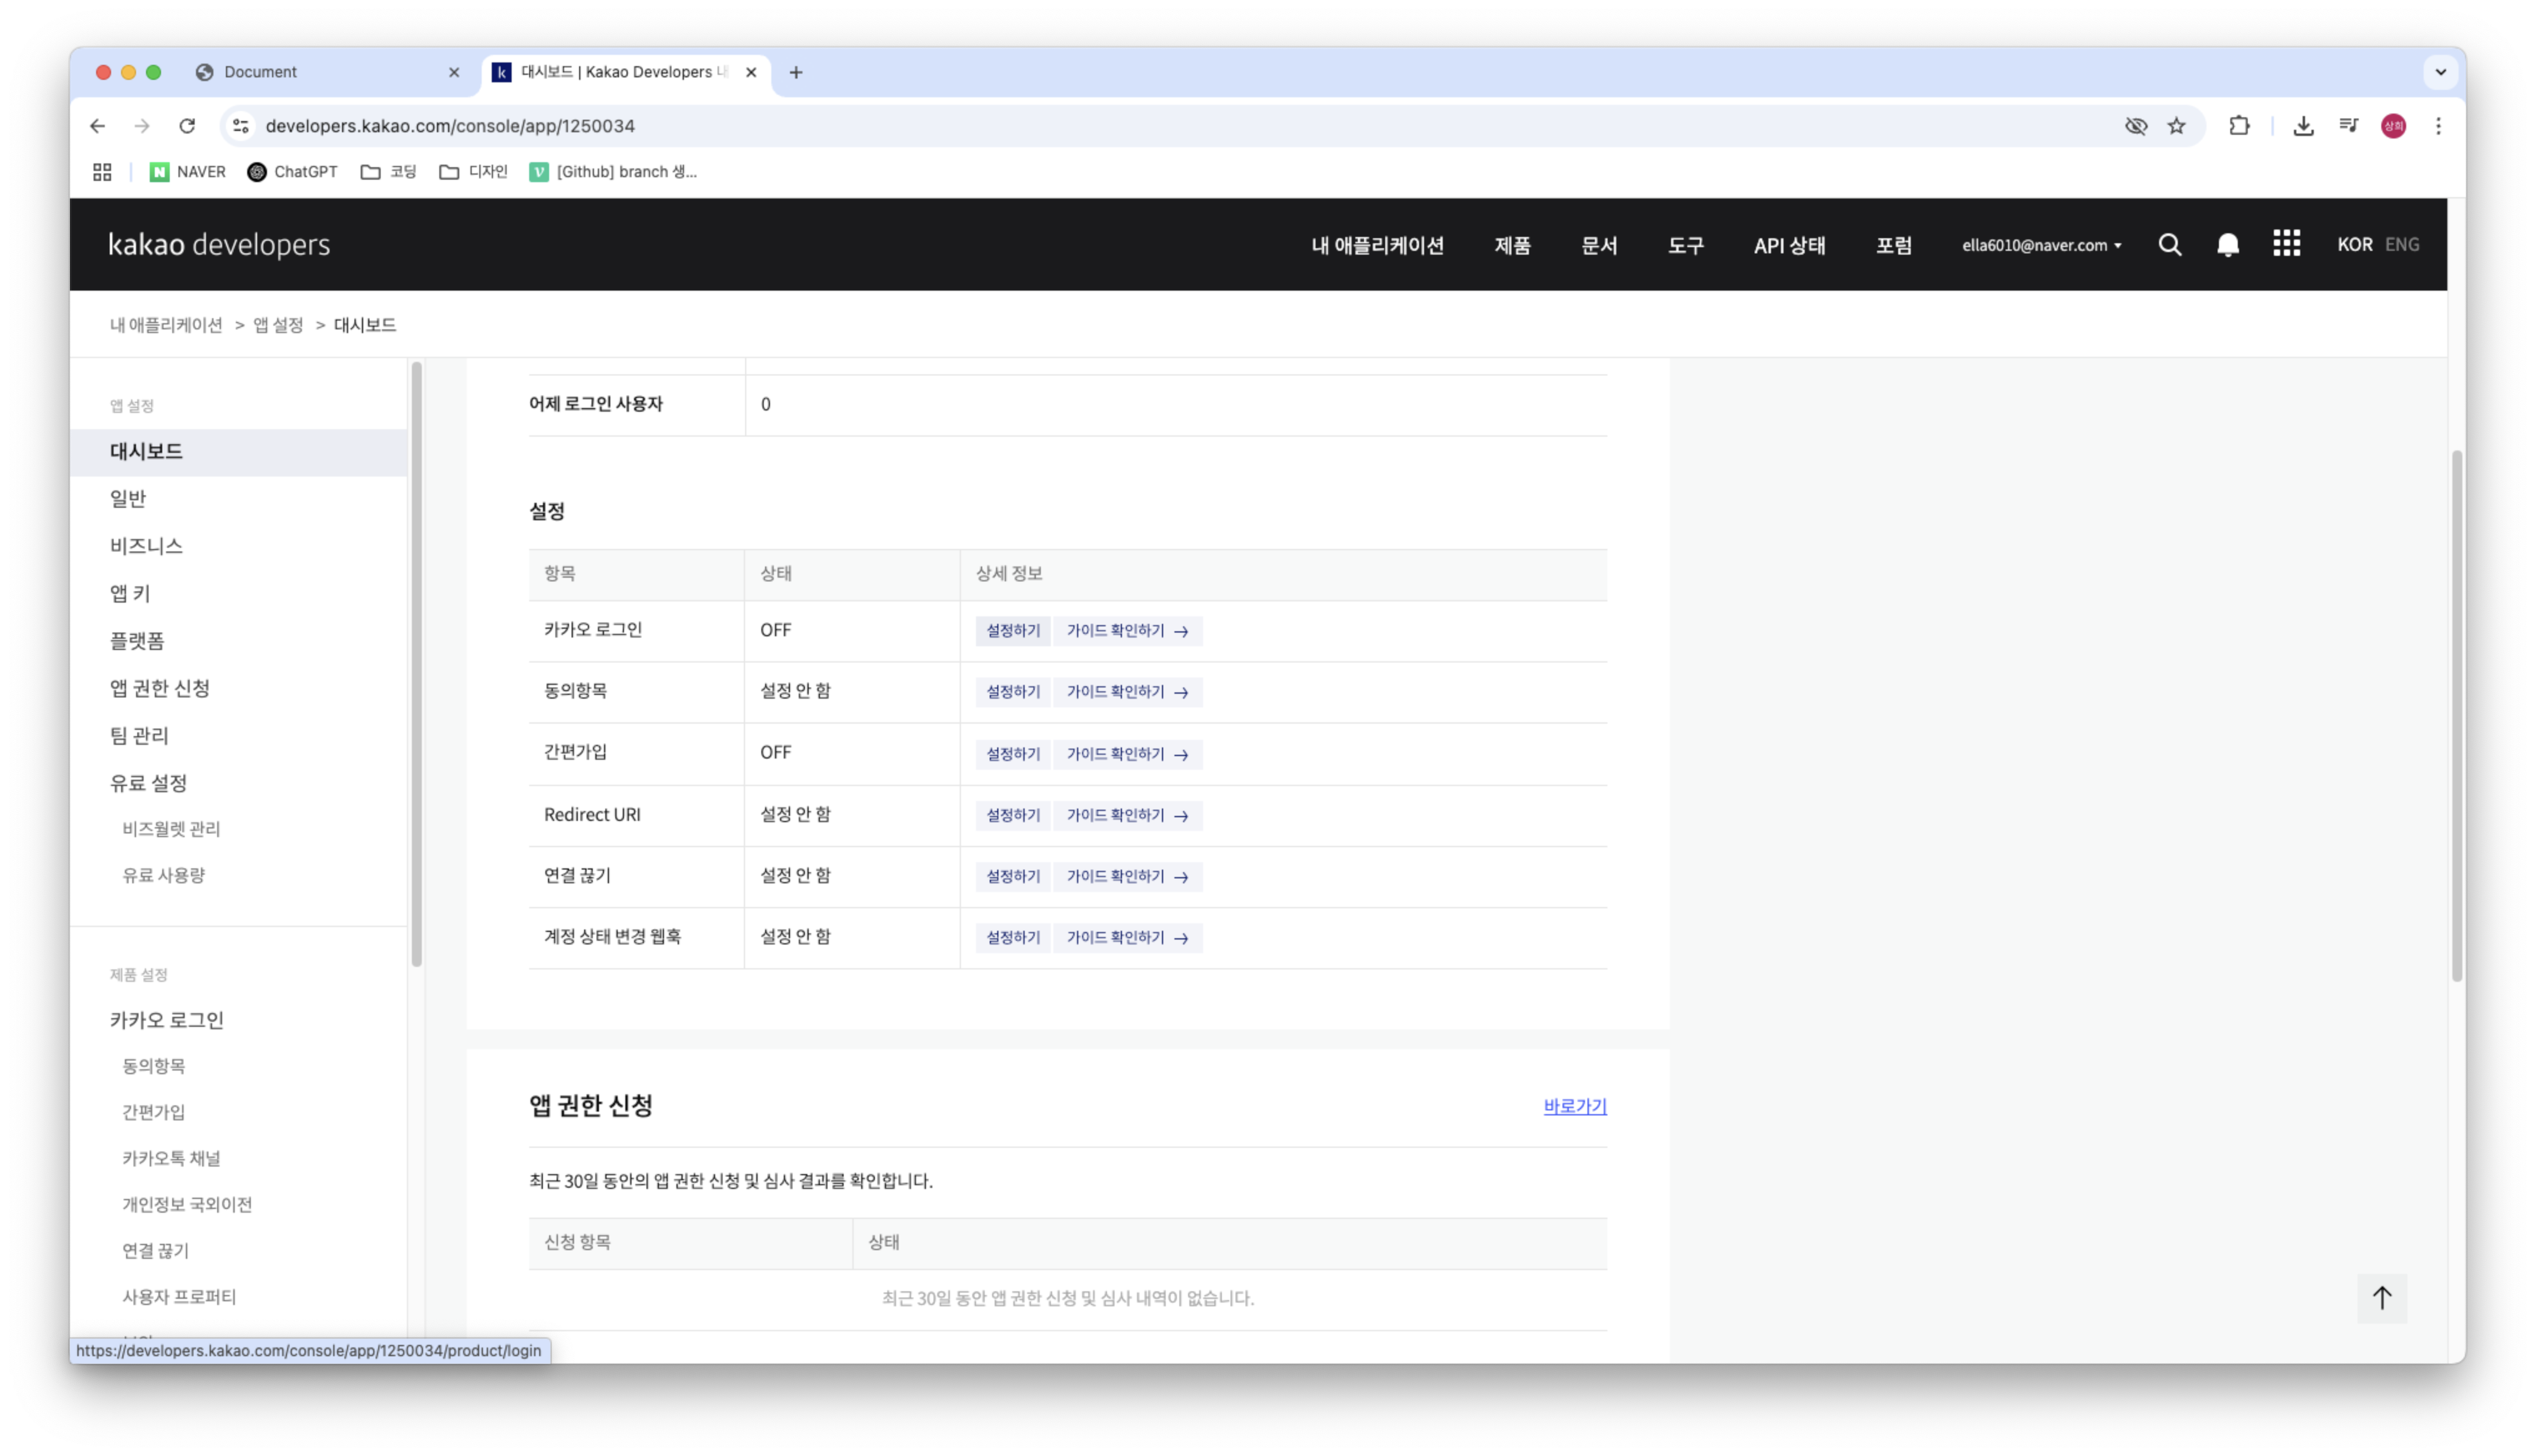Open the 제품 menu
Screen dimensions: 2536x1456
(1512, 245)
